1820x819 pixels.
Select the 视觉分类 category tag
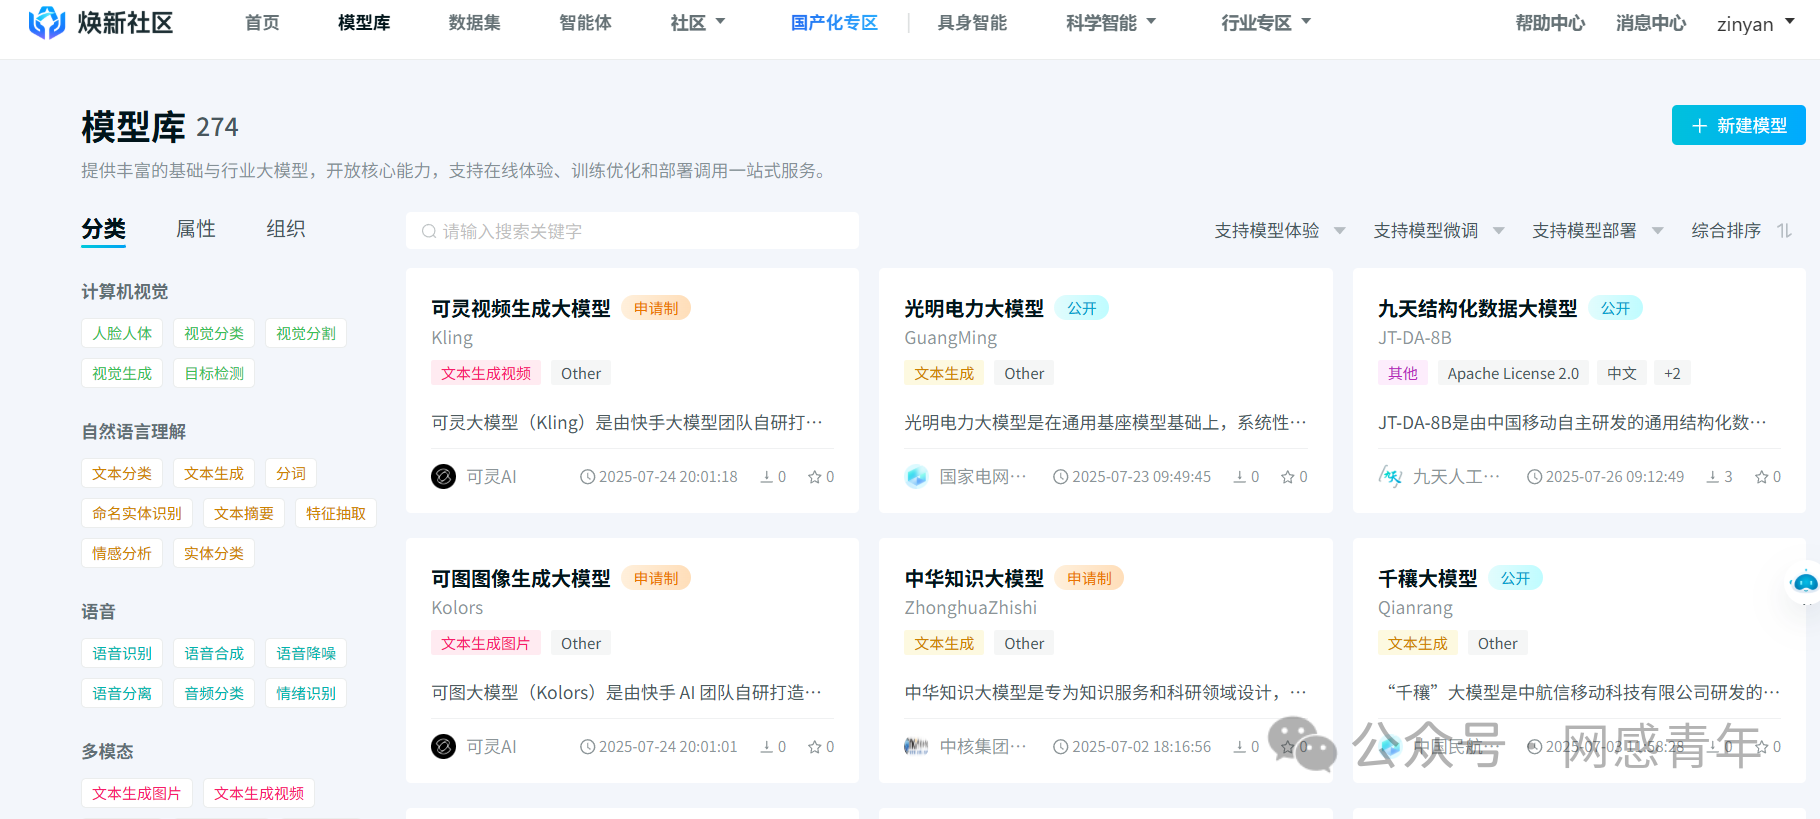(x=214, y=333)
